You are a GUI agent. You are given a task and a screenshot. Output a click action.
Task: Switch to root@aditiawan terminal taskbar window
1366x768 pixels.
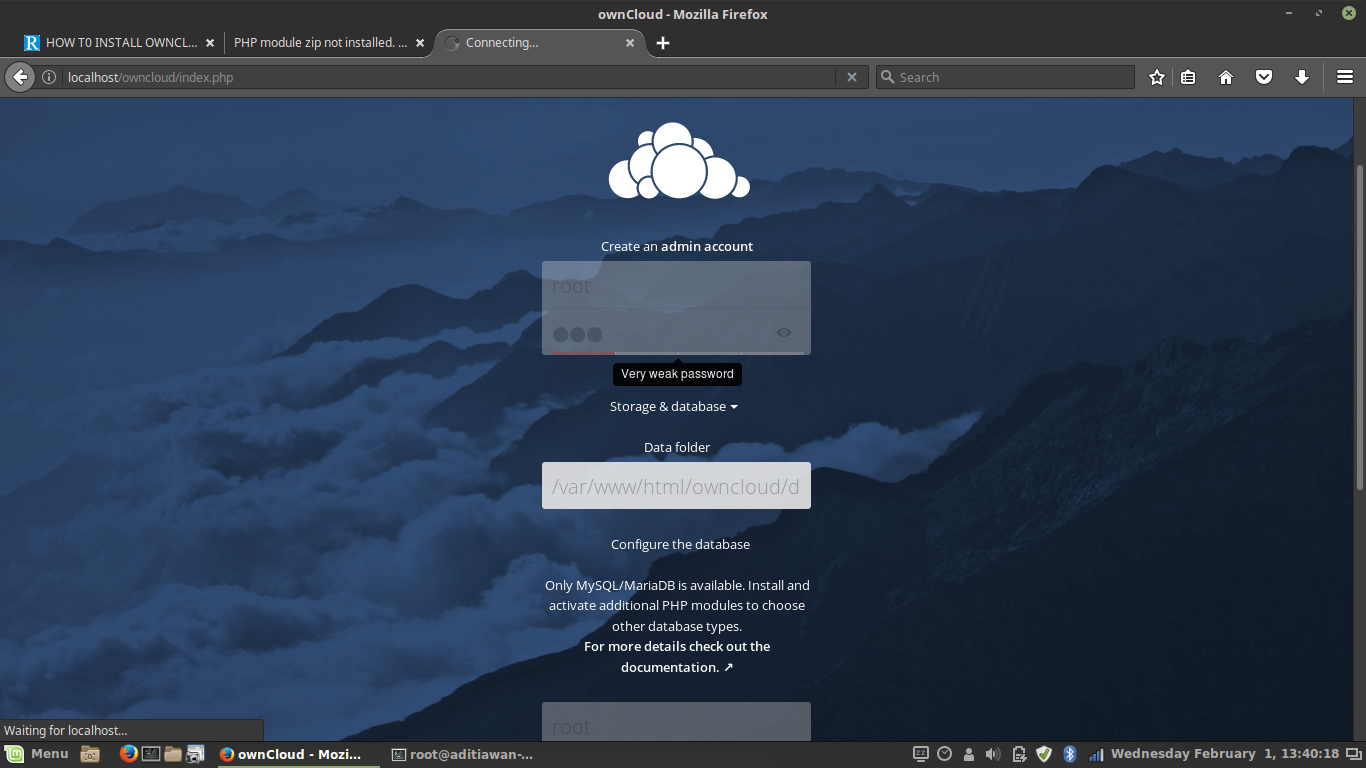click(x=462, y=754)
